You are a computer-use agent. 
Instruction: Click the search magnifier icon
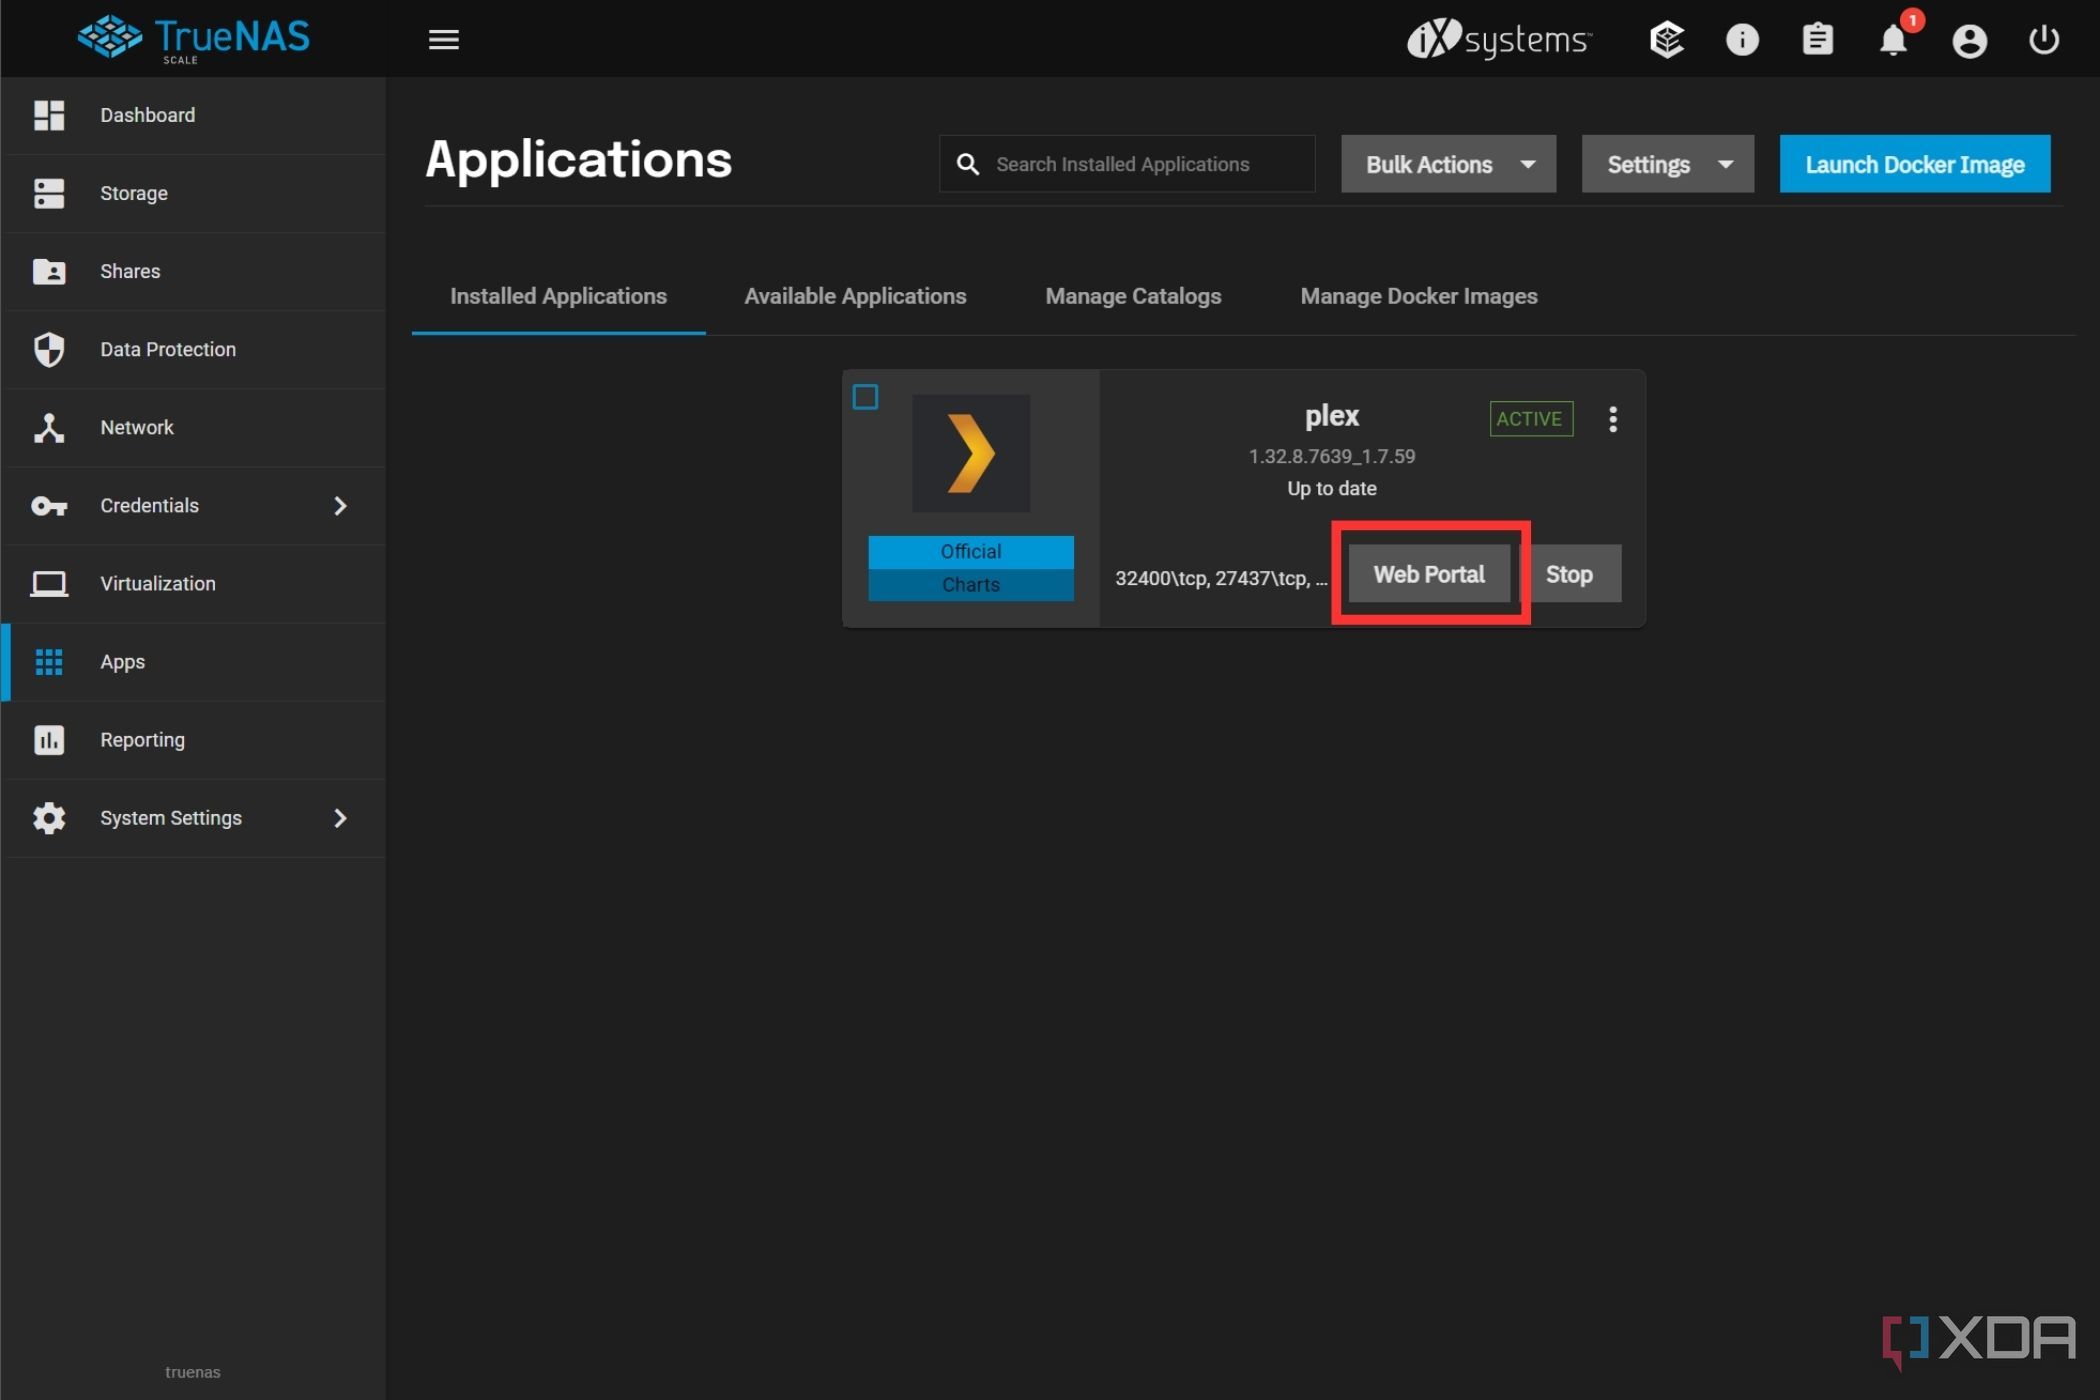[x=967, y=164]
